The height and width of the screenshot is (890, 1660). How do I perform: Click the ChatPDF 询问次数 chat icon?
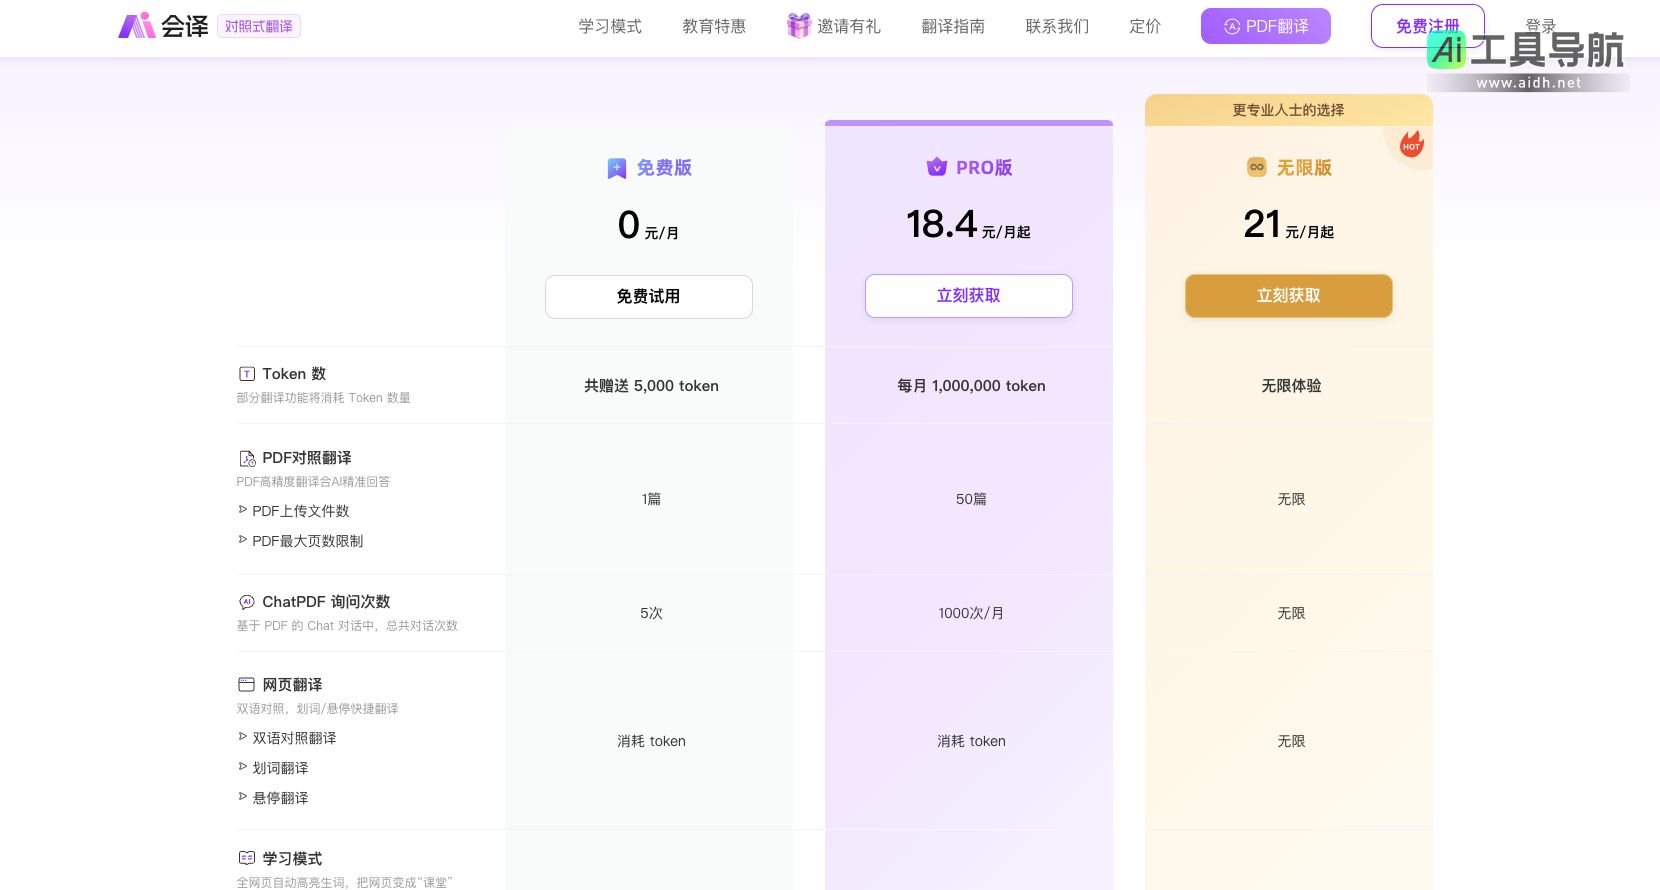click(247, 602)
